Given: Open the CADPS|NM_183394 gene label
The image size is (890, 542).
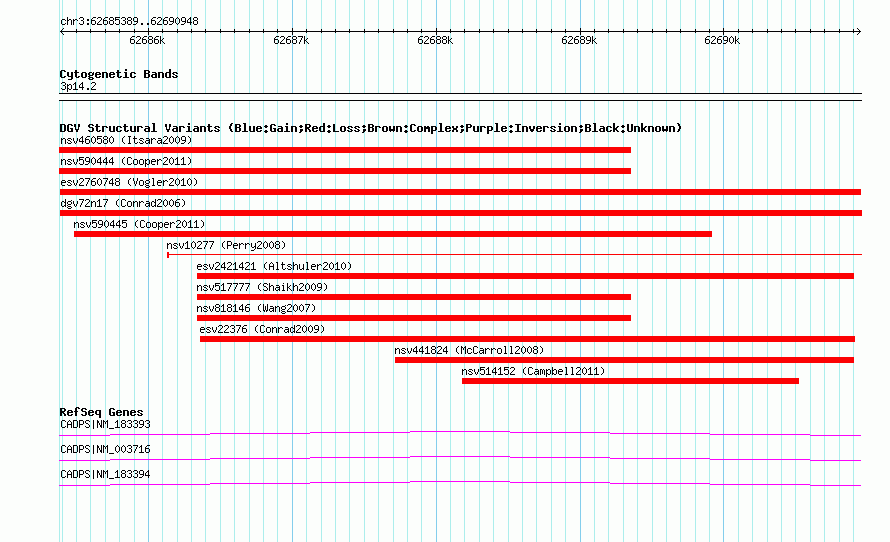Looking at the screenshot, I should [x=105, y=474].
